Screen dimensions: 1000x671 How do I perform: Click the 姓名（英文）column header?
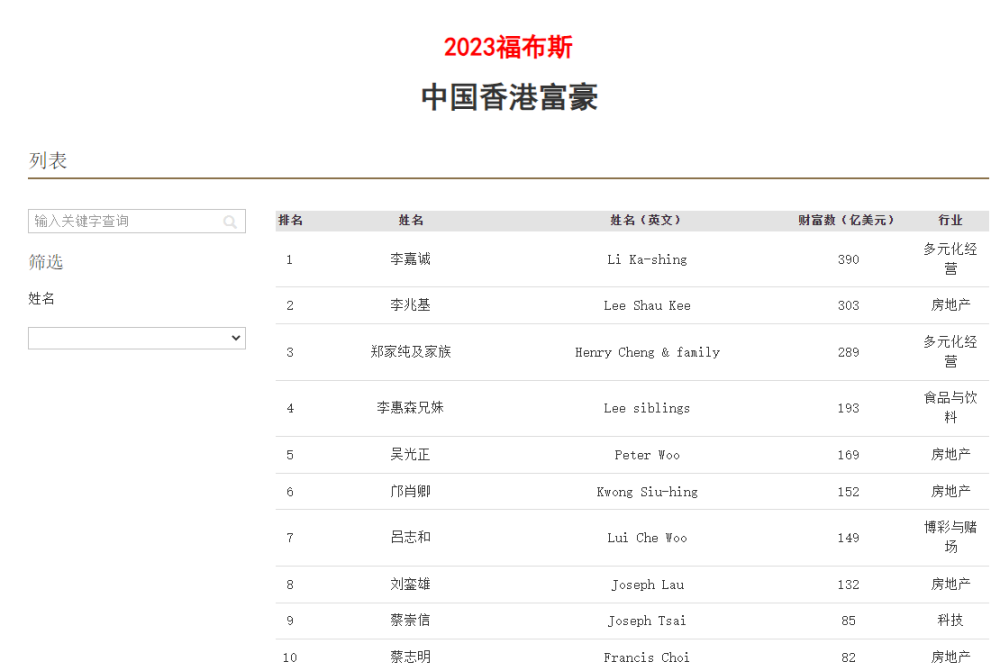click(647, 221)
